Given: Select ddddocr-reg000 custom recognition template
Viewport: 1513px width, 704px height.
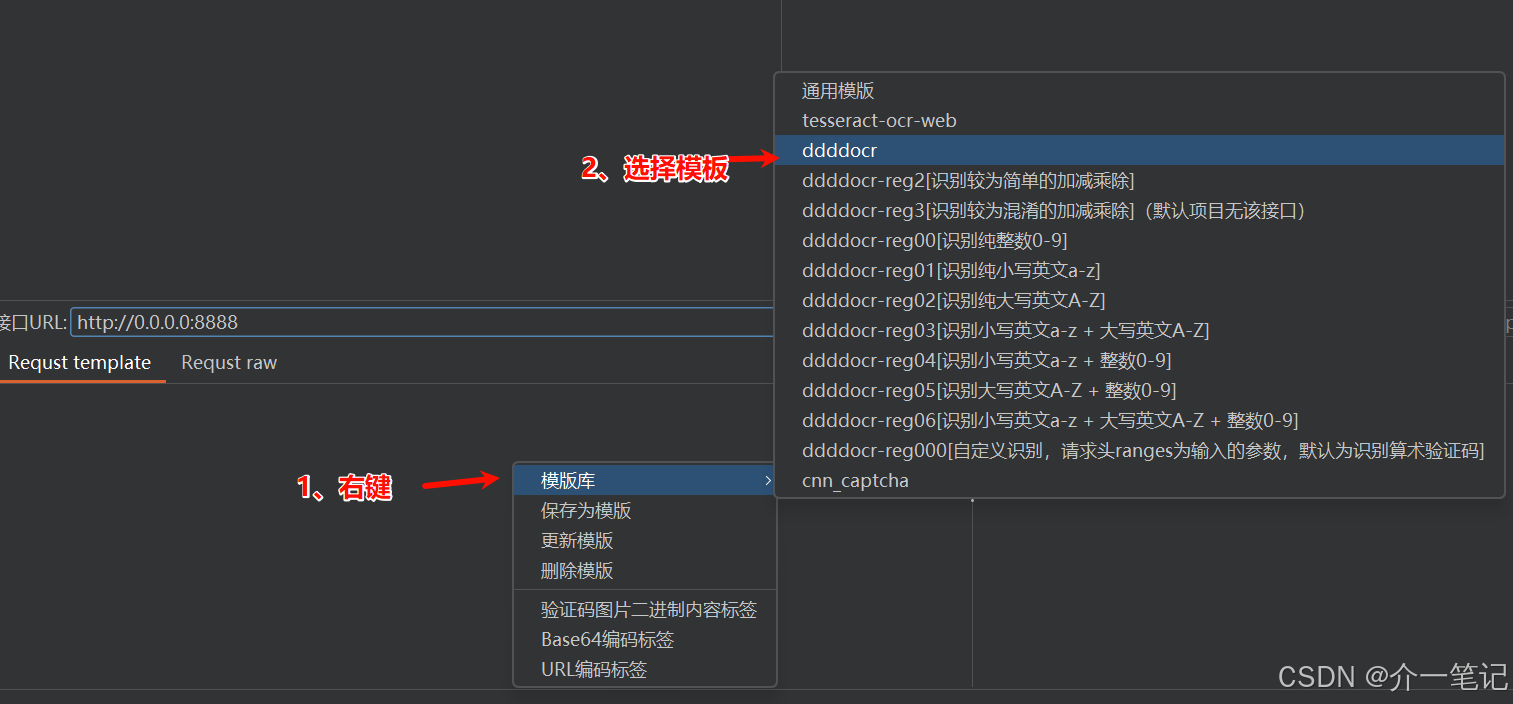Looking at the screenshot, I should [1139, 451].
